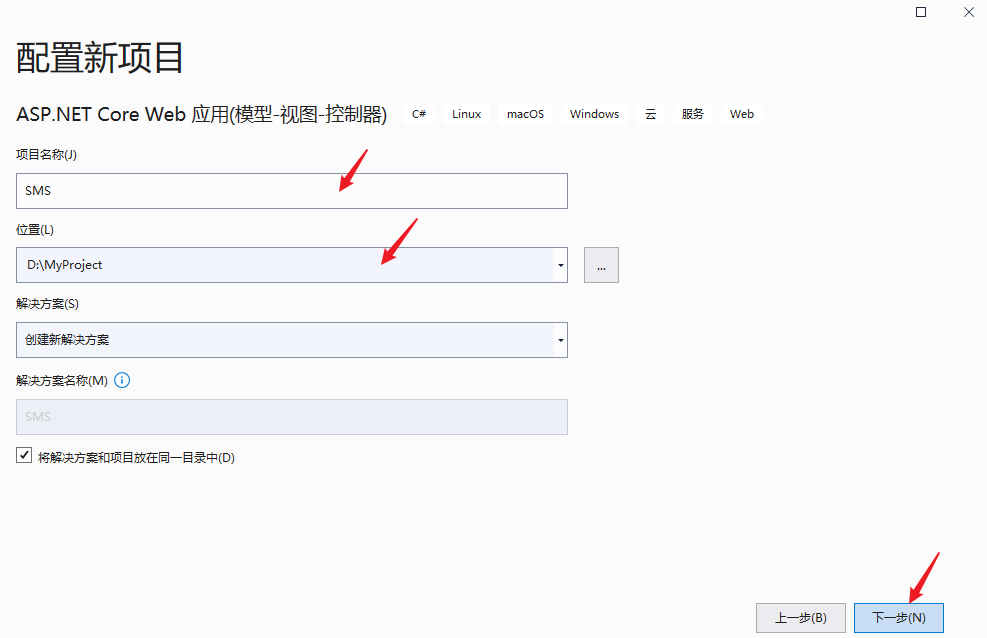
Task: Click the 云 cloud tag
Action: (x=650, y=114)
